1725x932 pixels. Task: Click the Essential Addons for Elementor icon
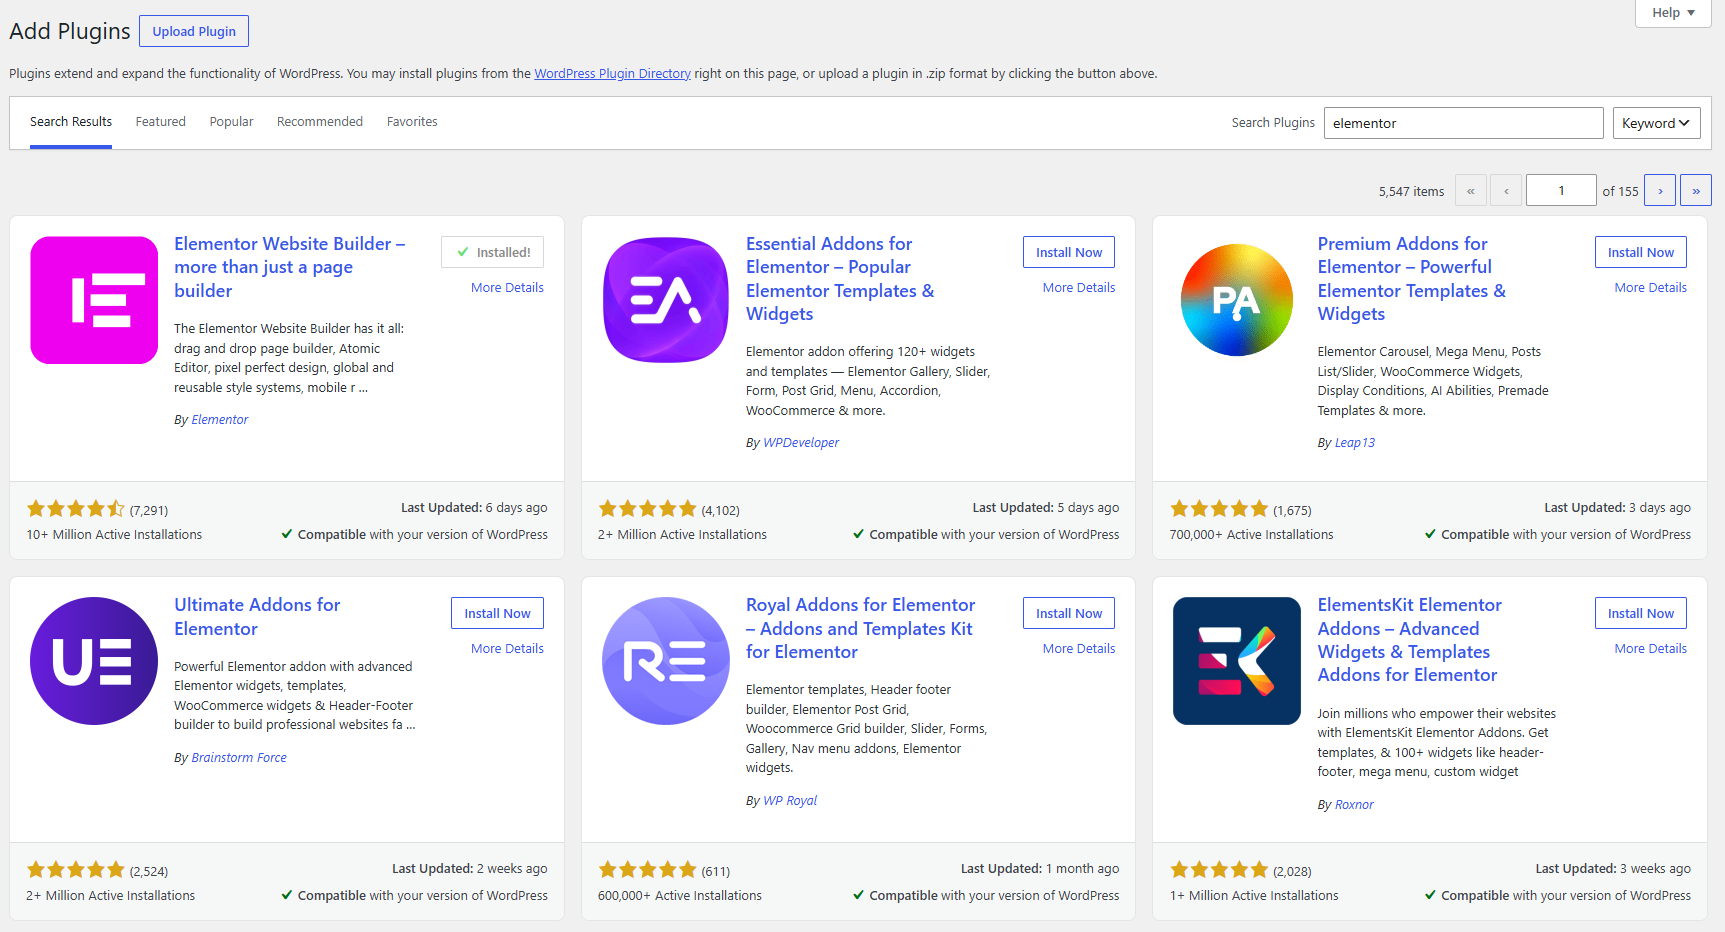(666, 300)
